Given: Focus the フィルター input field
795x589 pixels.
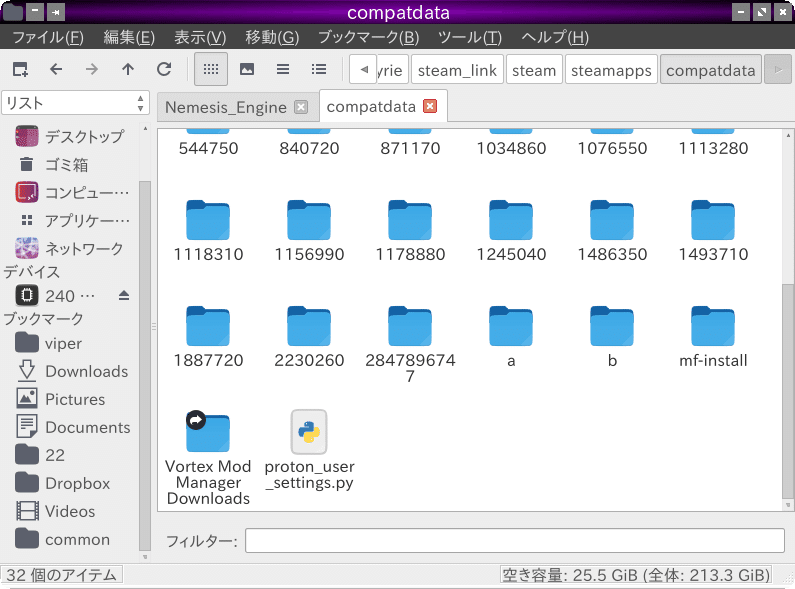Looking at the screenshot, I should click(x=515, y=540).
